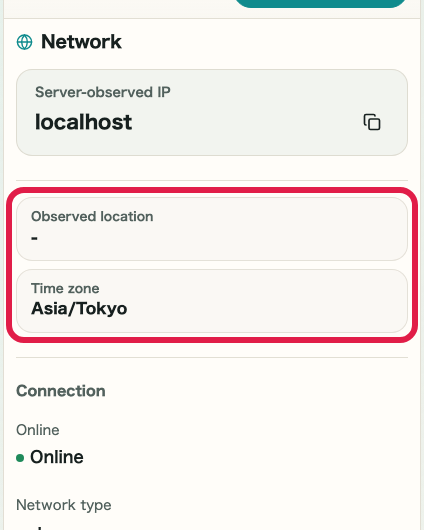The image size is (424, 530).
Task: Select the Asia/Tokyo time zone value
Action: point(79,309)
